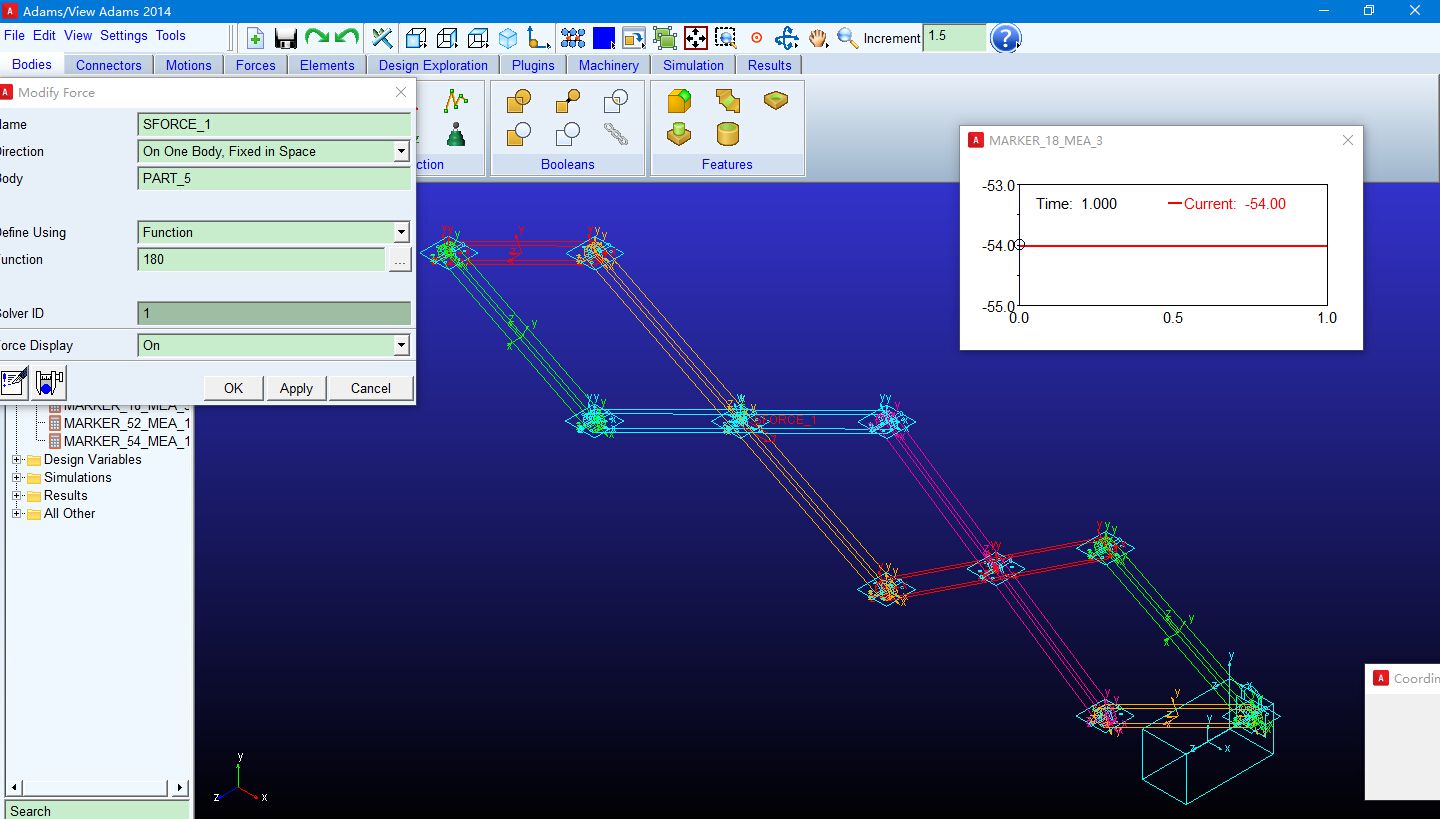Click the model browser Search field
The width and height of the screenshot is (1440, 819).
(x=97, y=810)
